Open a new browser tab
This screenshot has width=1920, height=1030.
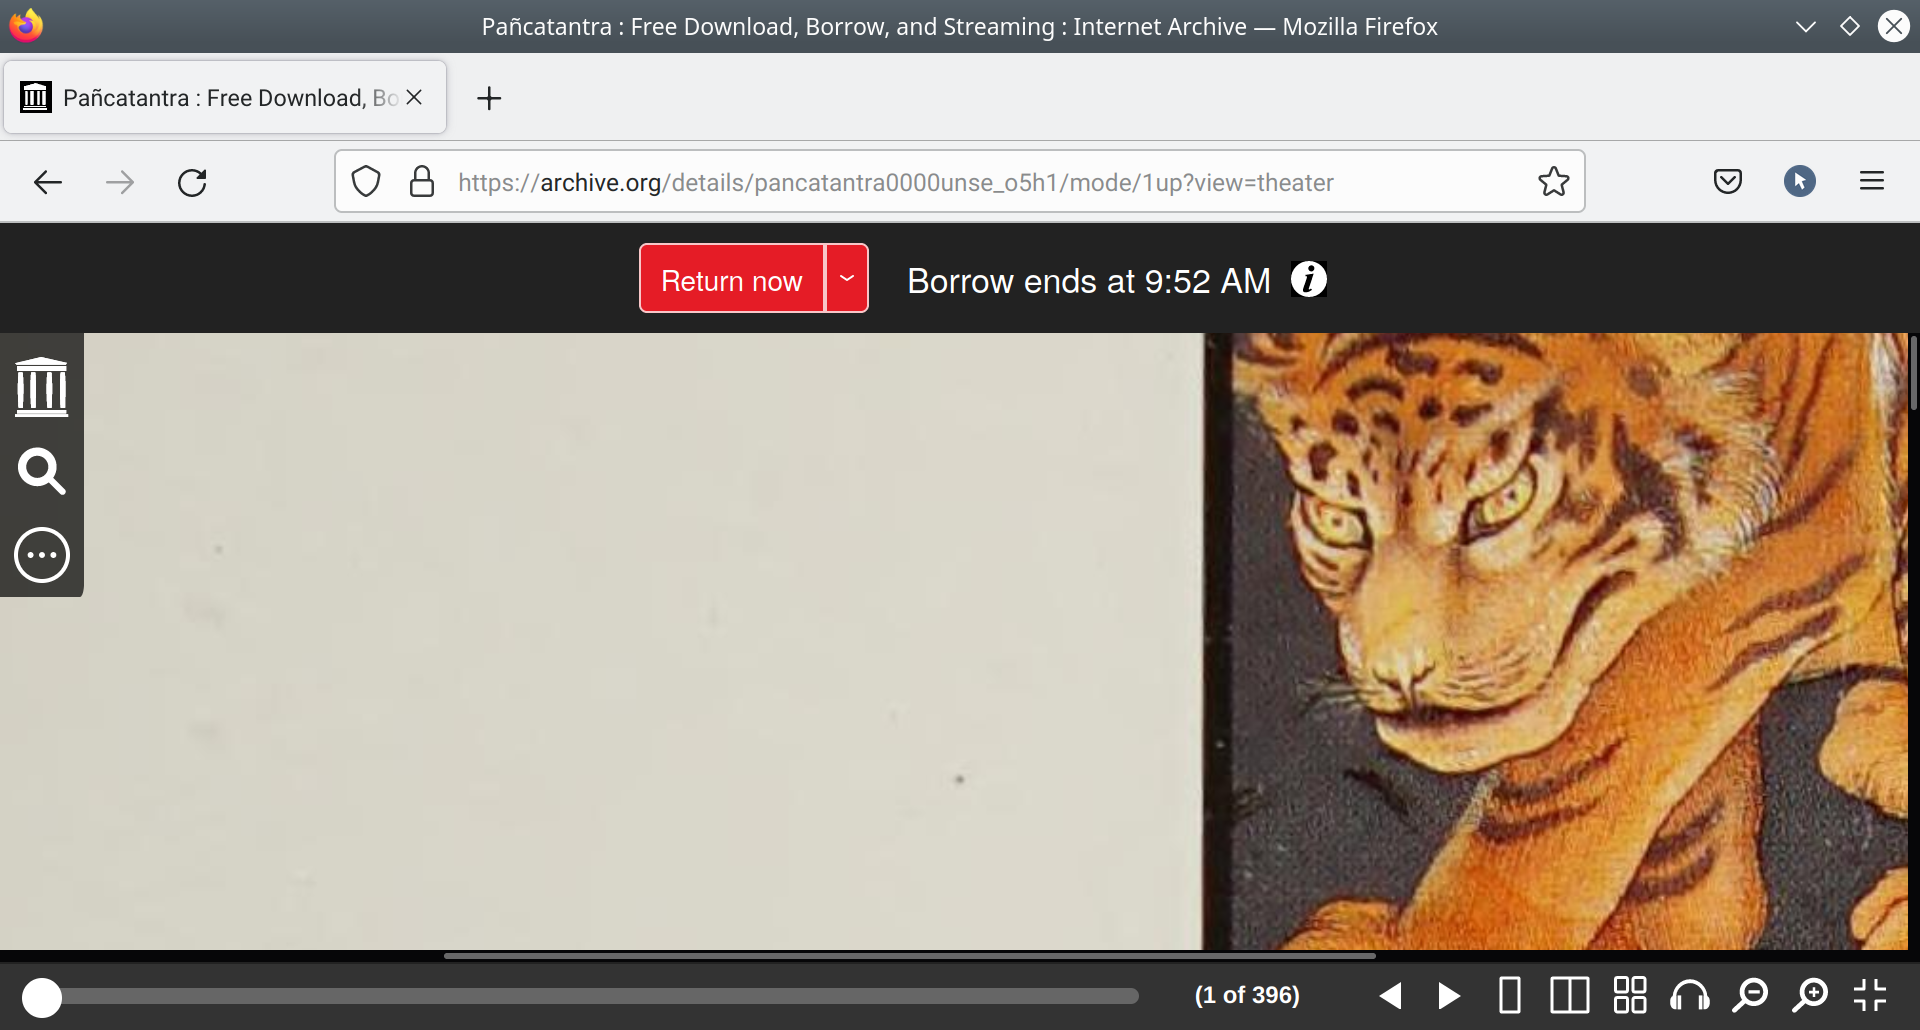point(489,98)
